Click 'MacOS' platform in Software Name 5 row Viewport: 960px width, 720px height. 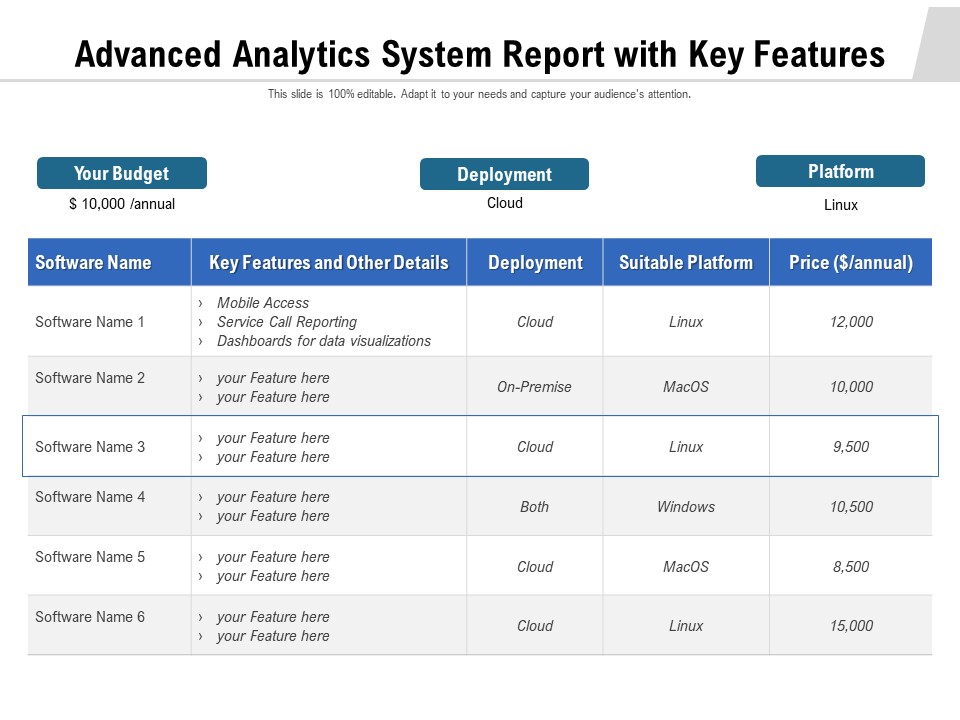(x=686, y=567)
